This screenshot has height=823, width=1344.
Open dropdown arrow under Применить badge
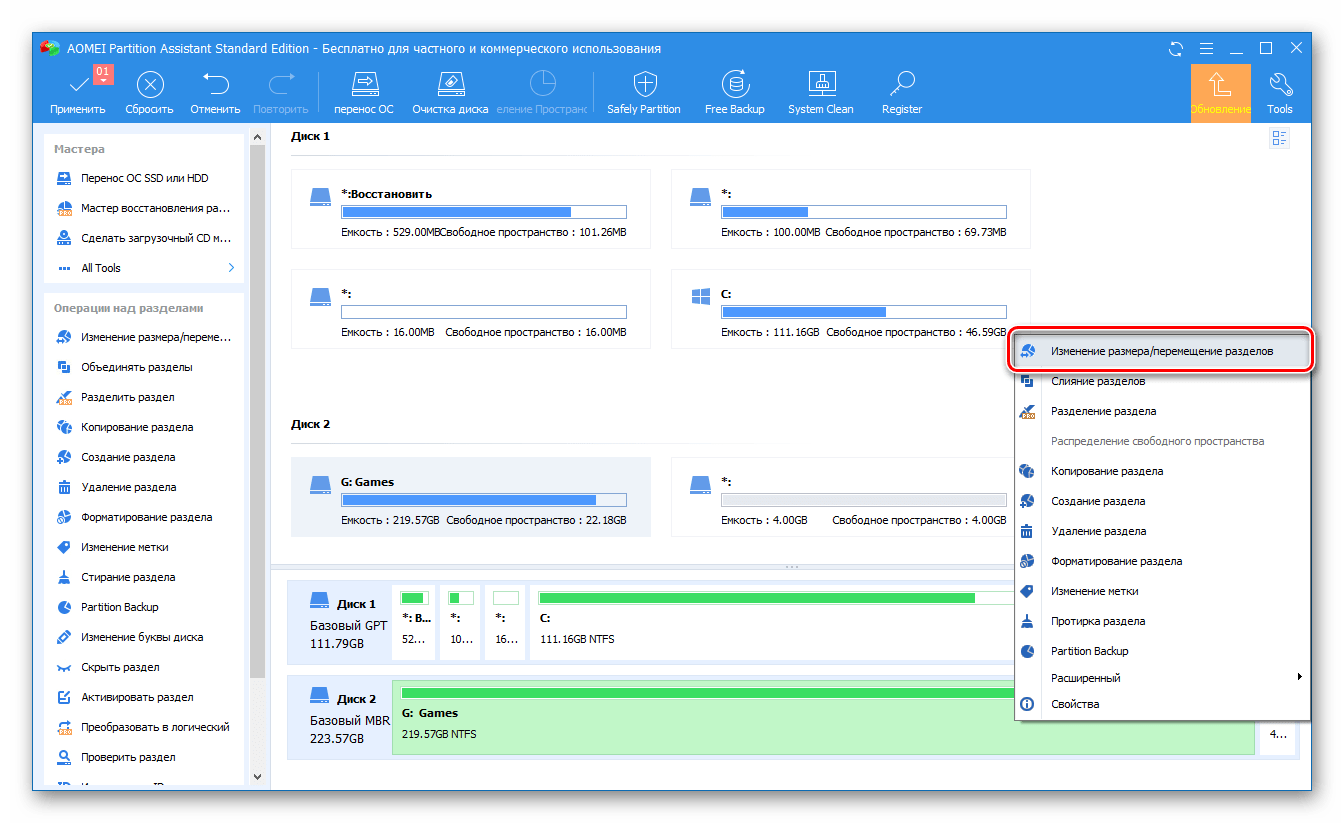pyautogui.click(x=103, y=81)
